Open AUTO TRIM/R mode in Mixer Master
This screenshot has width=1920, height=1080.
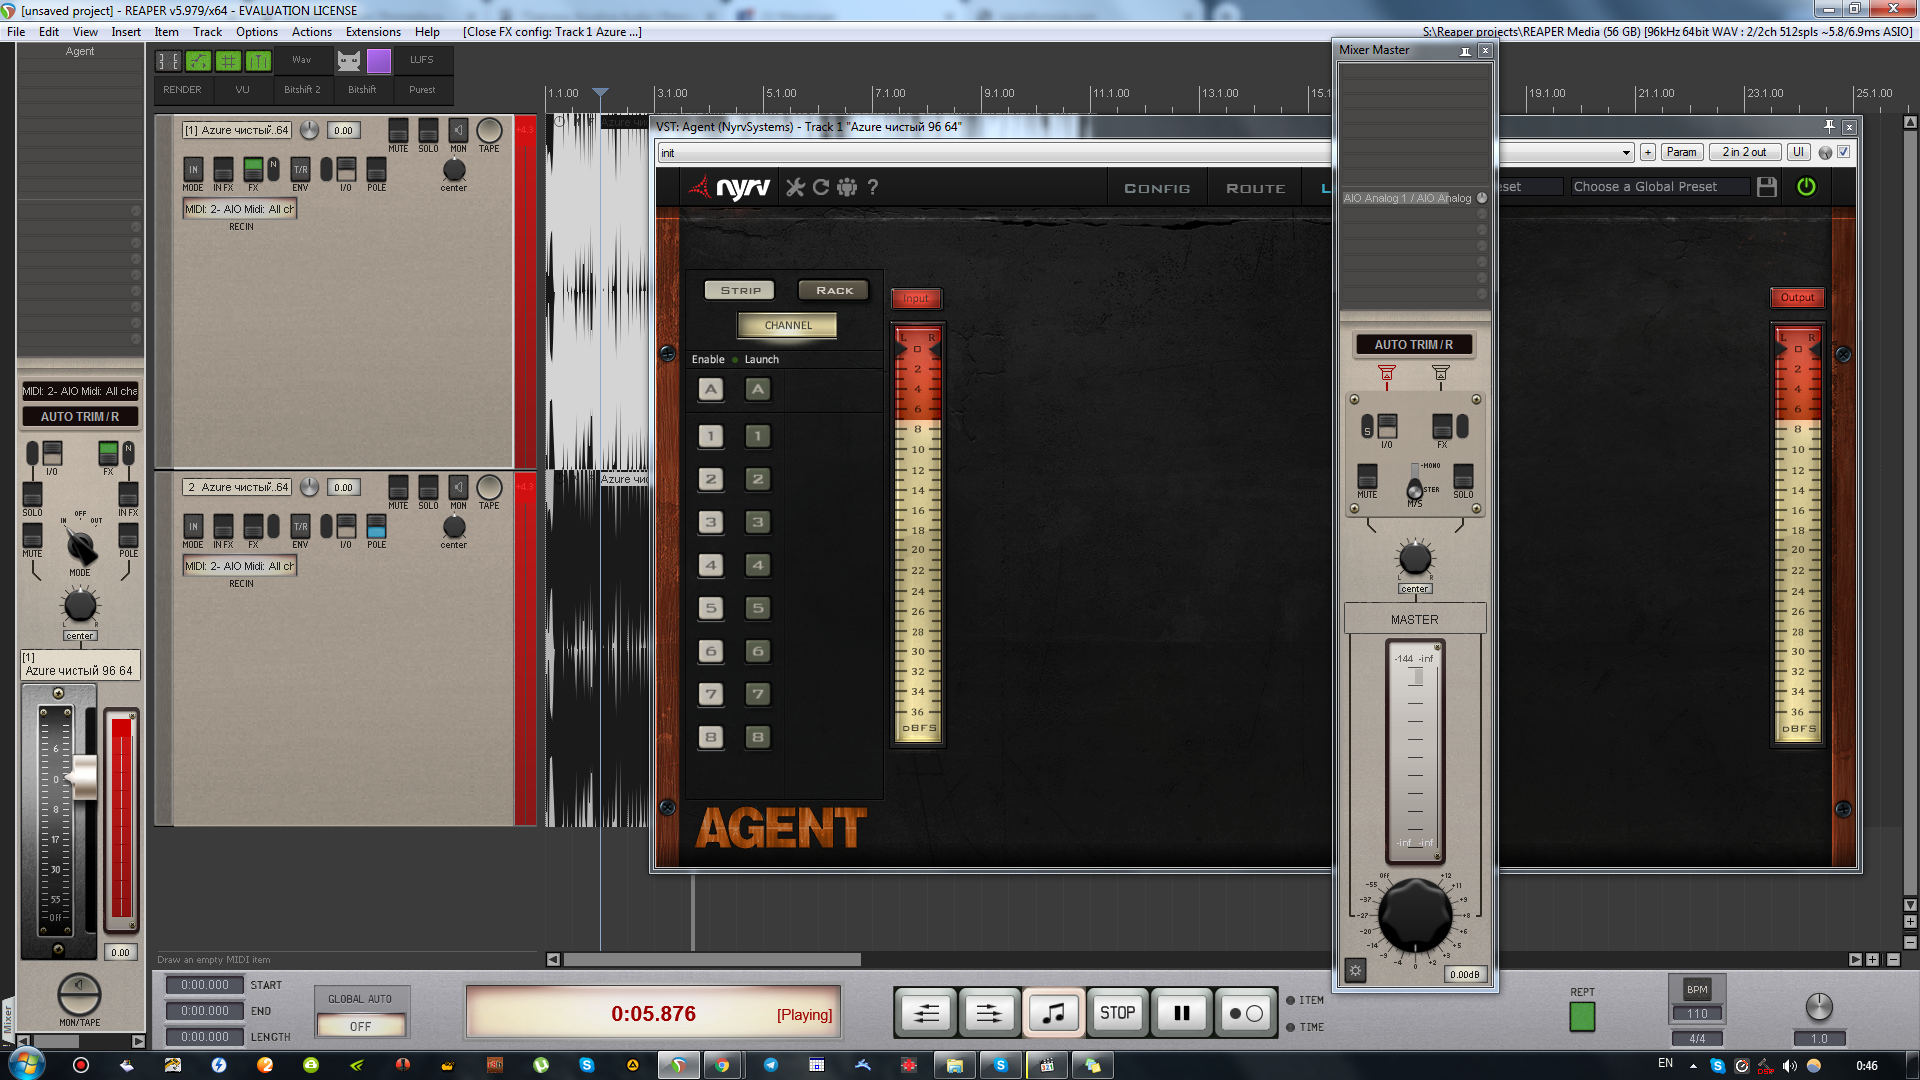(x=1414, y=344)
